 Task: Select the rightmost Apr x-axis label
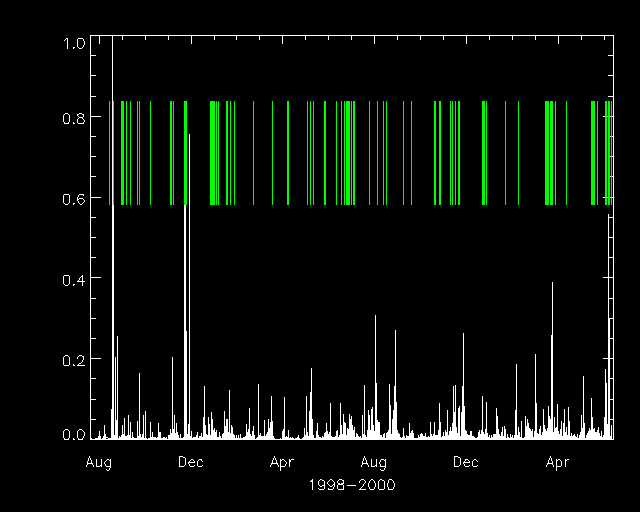[x=558, y=462]
